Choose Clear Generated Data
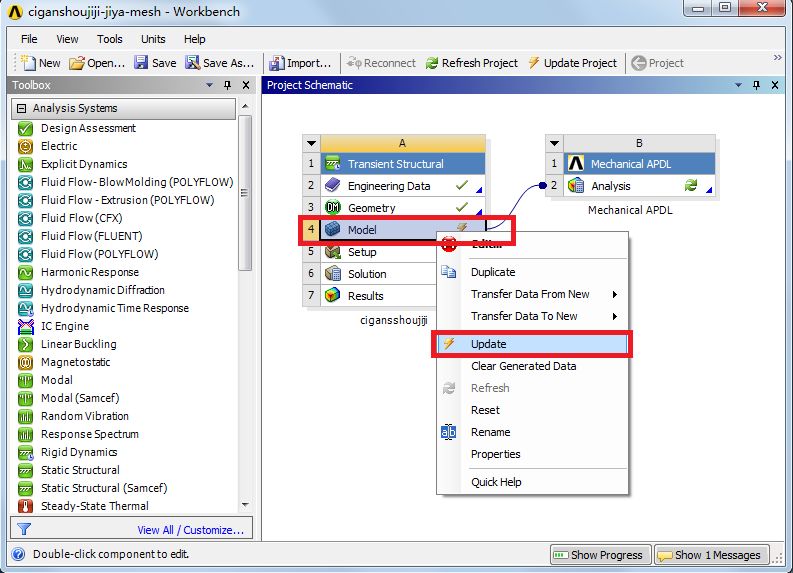Image resolution: width=793 pixels, height=573 pixels. pos(532,366)
